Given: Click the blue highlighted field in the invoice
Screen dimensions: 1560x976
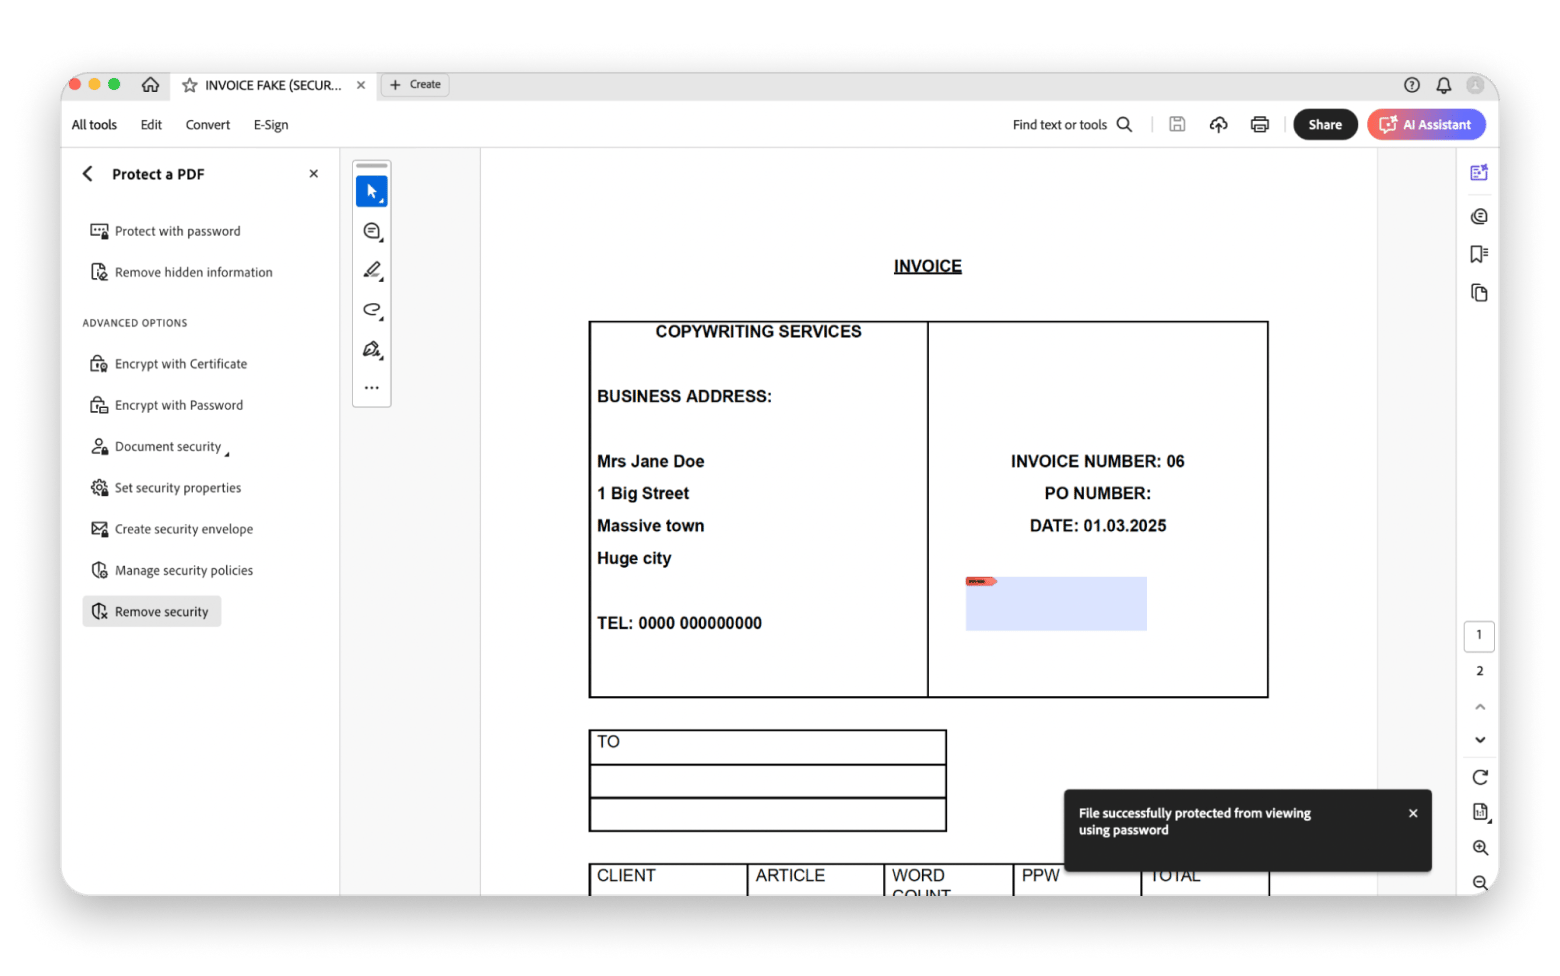Looking at the screenshot, I should tap(1056, 605).
